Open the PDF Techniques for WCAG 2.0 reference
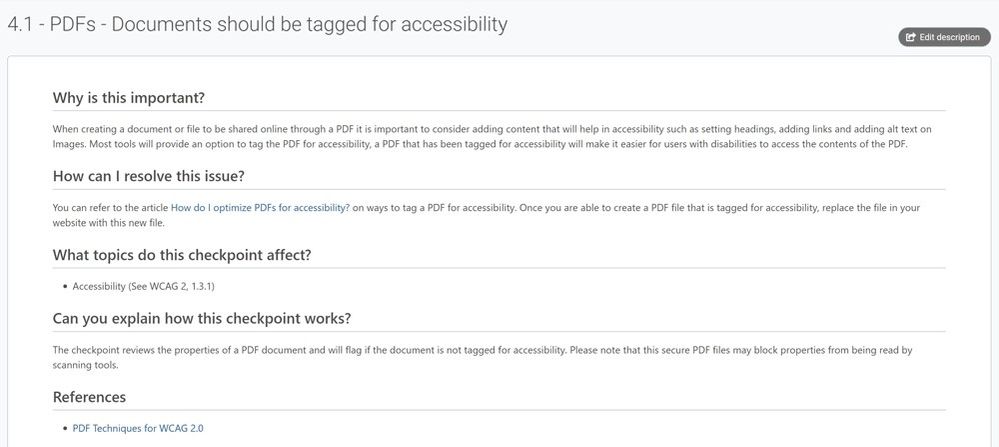 [138, 429]
